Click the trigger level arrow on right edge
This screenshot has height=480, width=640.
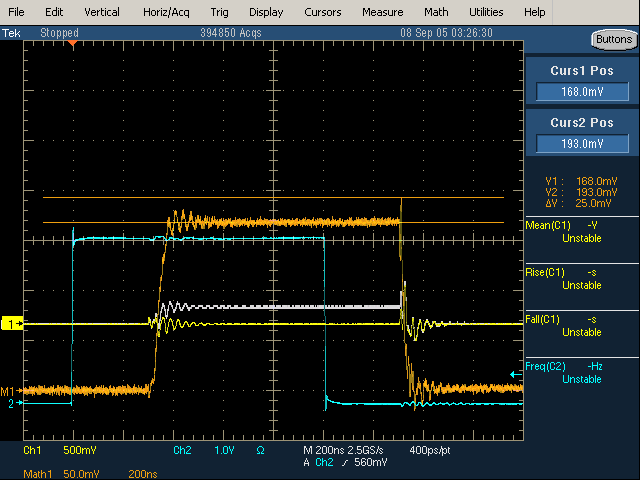tap(516, 374)
